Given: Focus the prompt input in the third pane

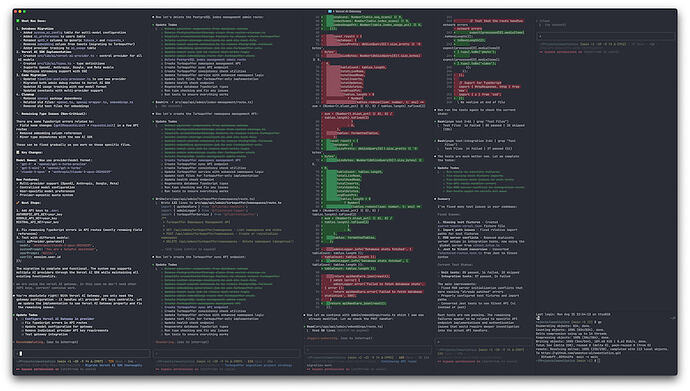Looking at the screenshot, I should [368, 350].
